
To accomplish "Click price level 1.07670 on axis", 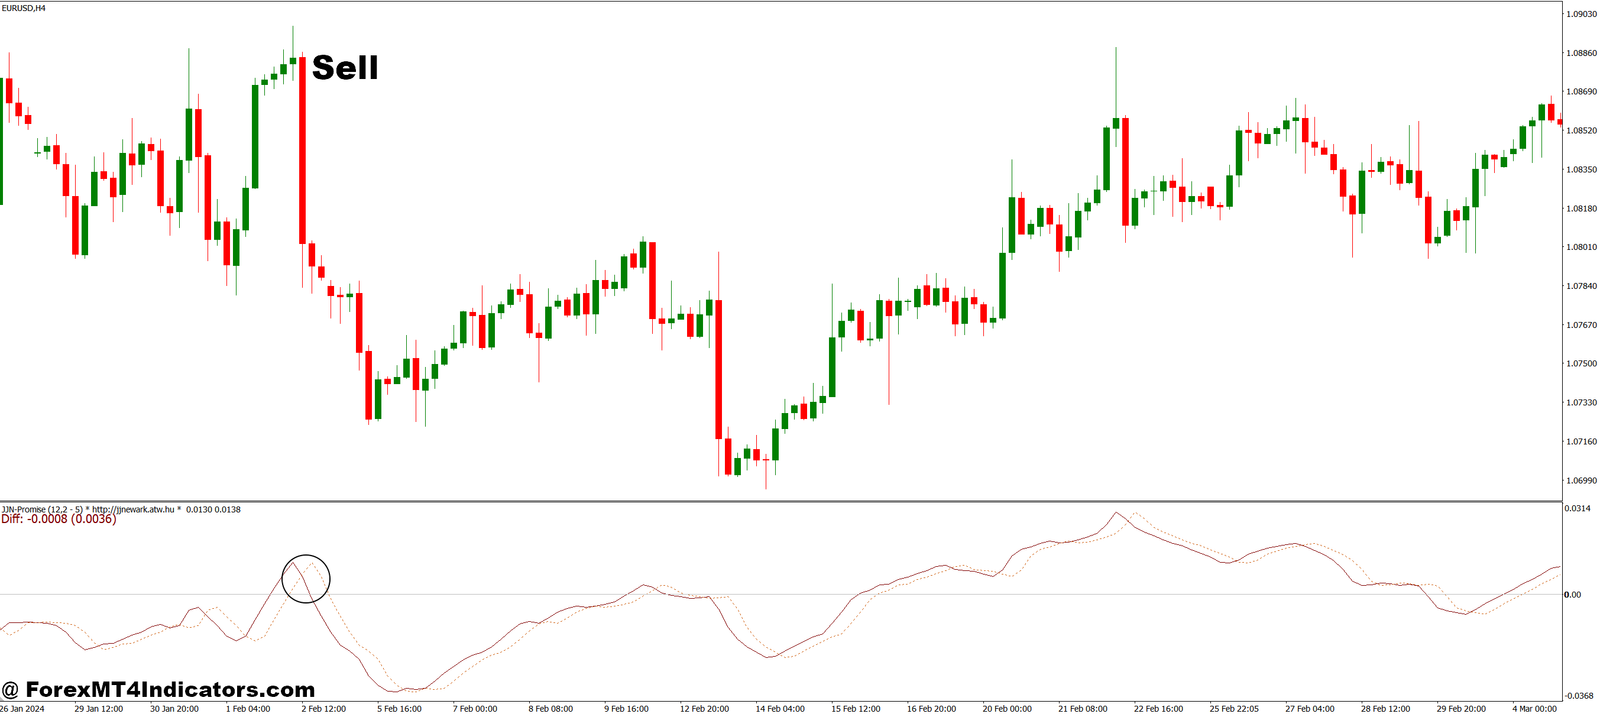I will [x=1581, y=325].
